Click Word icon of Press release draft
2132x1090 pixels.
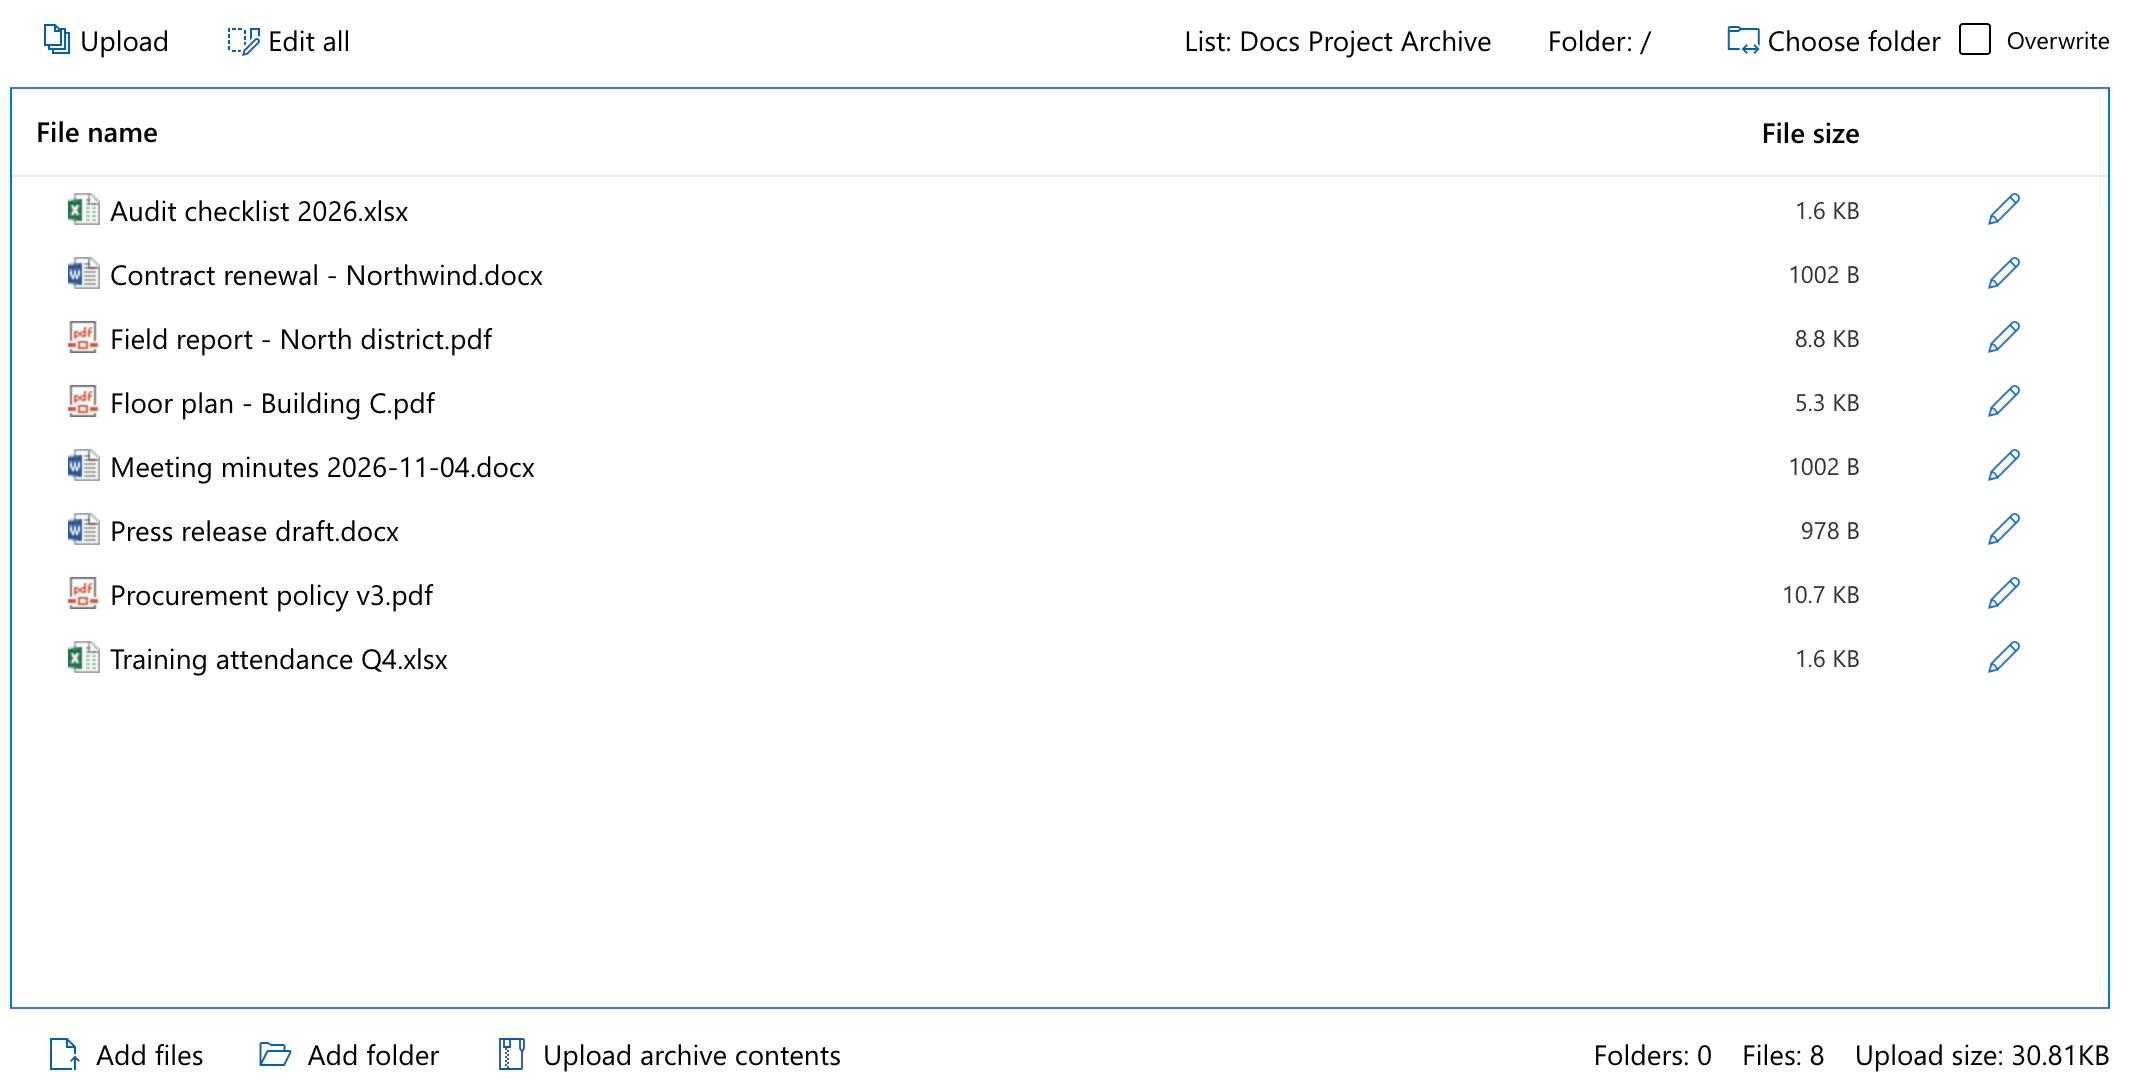tap(83, 530)
